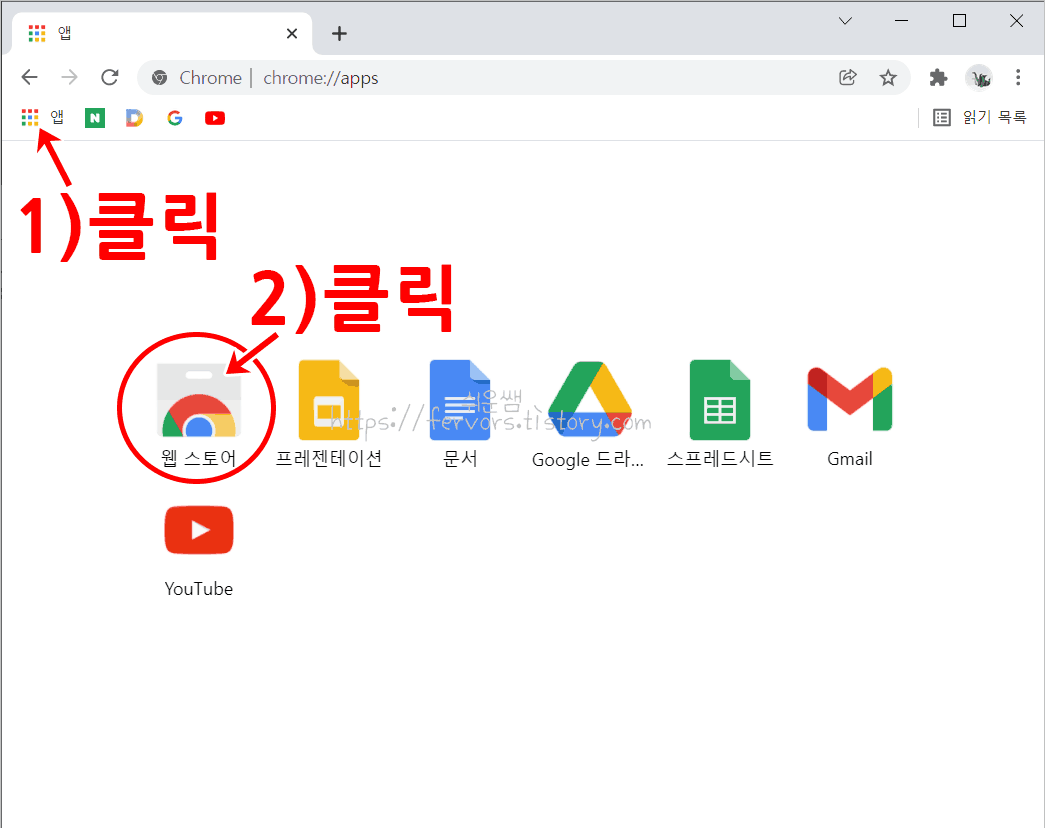This screenshot has width=1045, height=828.
Task: Open the Reading list button
Action: click(x=980, y=117)
